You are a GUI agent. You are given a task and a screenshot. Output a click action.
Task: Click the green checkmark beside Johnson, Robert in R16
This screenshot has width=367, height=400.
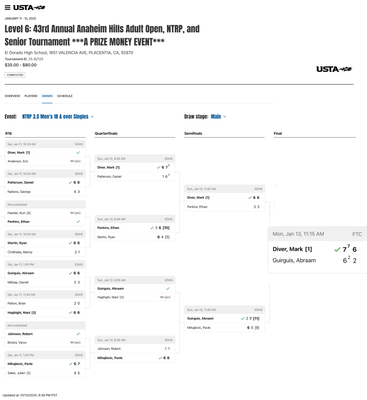pos(78,334)
